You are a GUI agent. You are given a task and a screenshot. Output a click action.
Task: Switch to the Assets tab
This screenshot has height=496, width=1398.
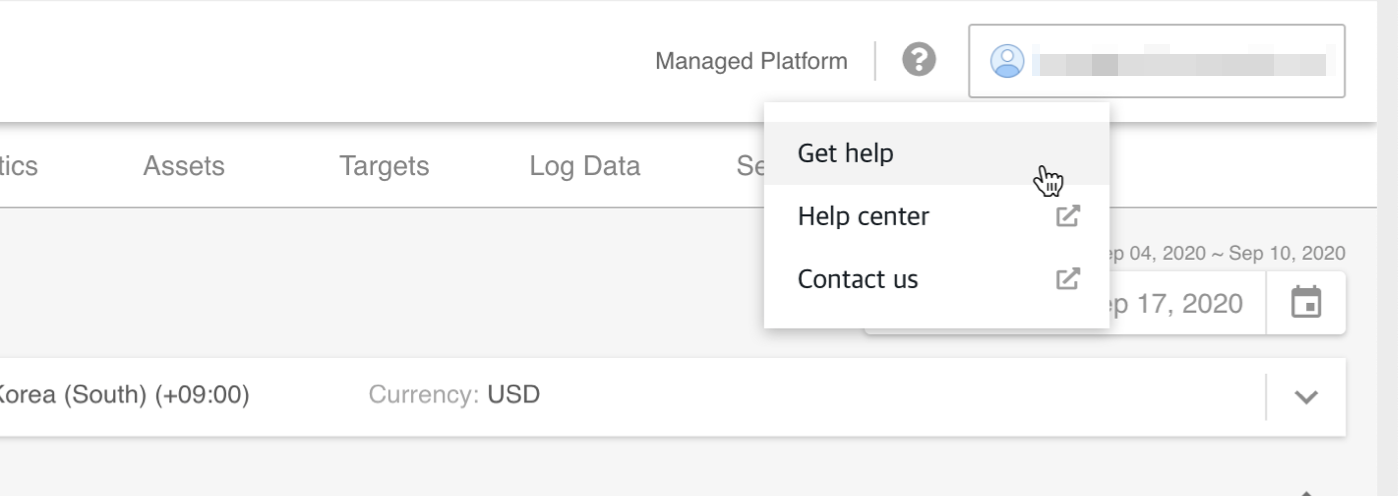(184, 166)
